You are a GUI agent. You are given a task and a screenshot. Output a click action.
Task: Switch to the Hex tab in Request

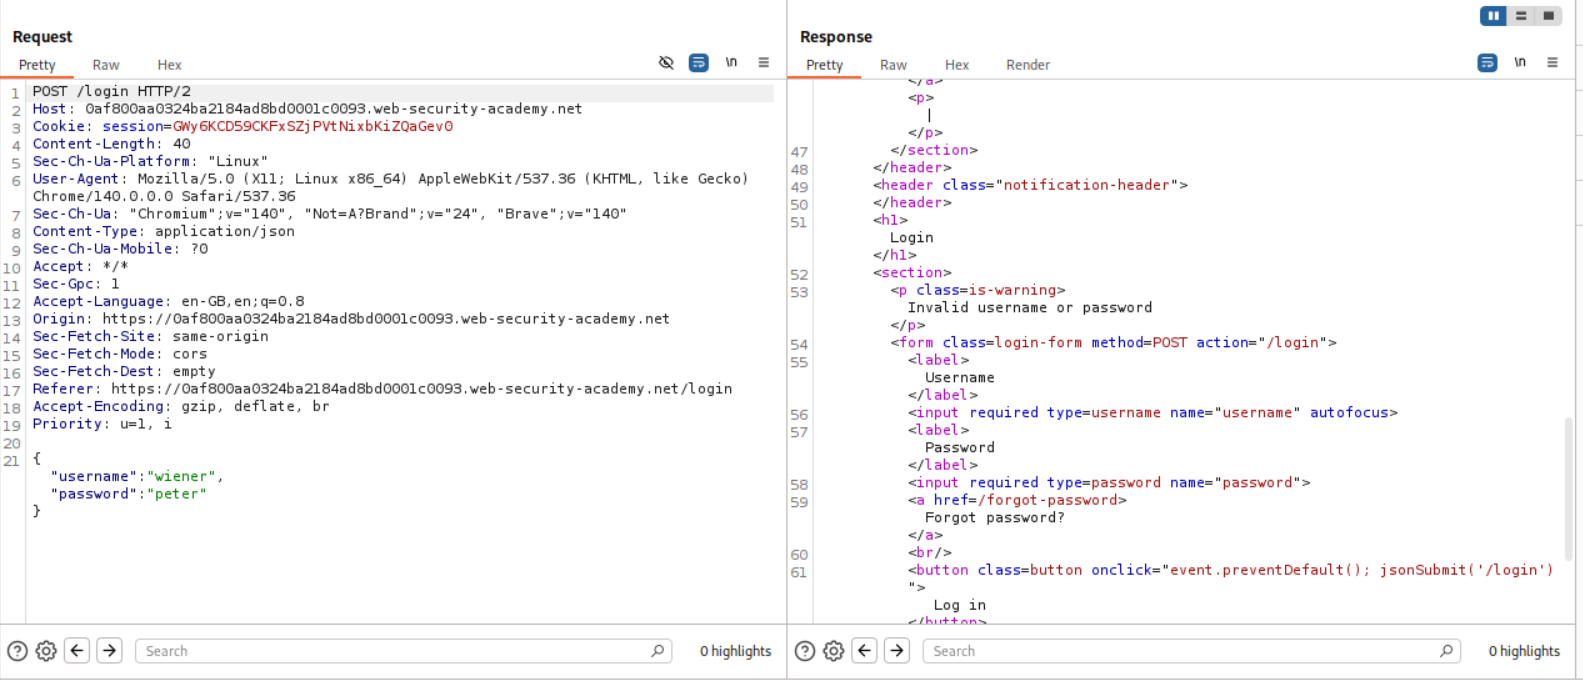[169, 65]
